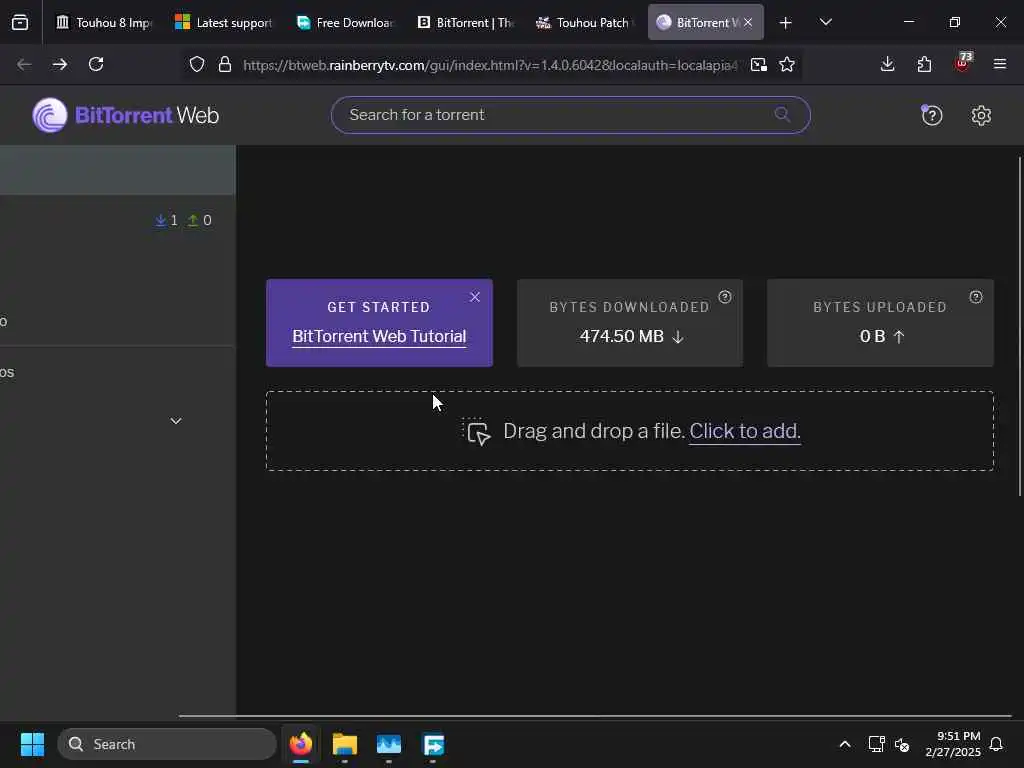Bookmark this page with the star
This screenshot has height=768, width=1024.
(x=787, y=65)
